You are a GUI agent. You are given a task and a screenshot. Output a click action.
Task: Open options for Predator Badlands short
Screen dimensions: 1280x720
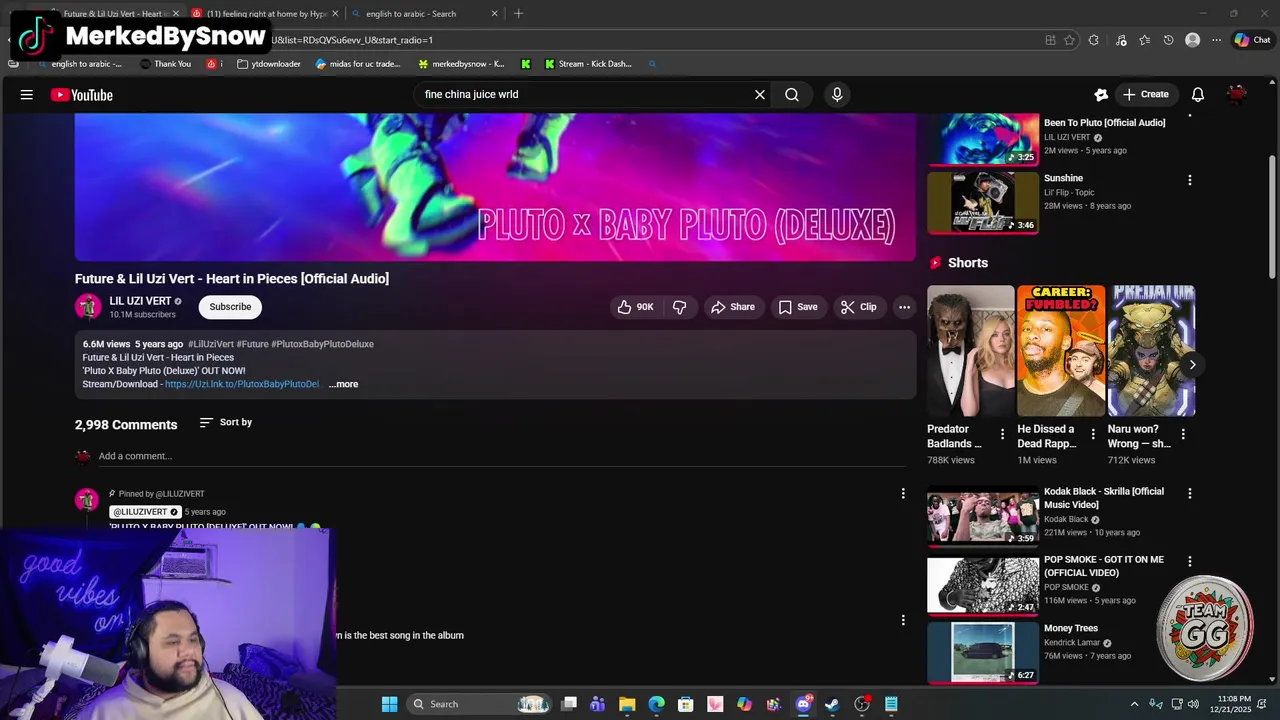tap(1002, 434)
